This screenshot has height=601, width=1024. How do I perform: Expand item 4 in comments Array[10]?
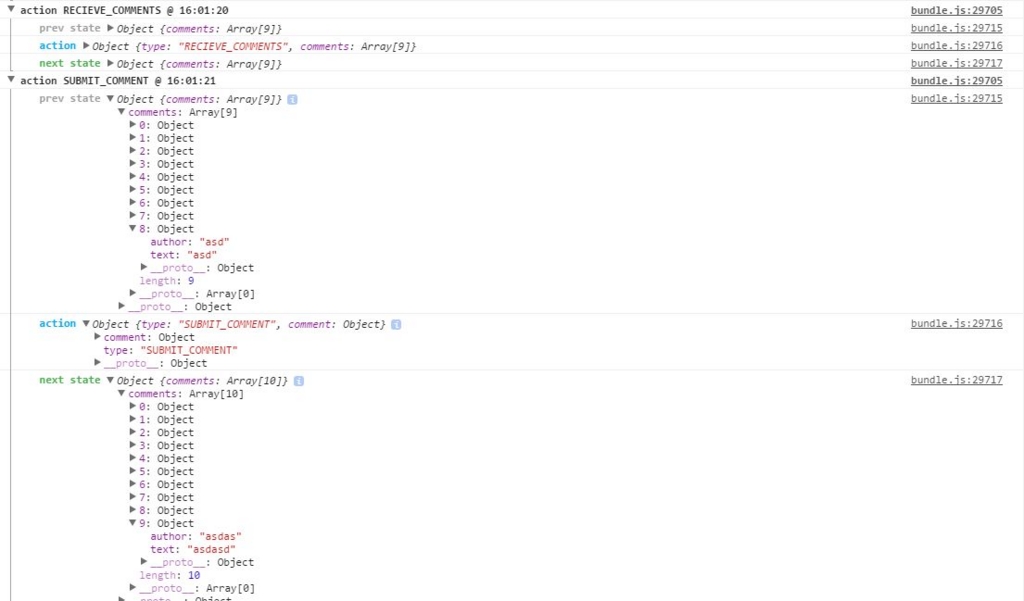point(133,458)
